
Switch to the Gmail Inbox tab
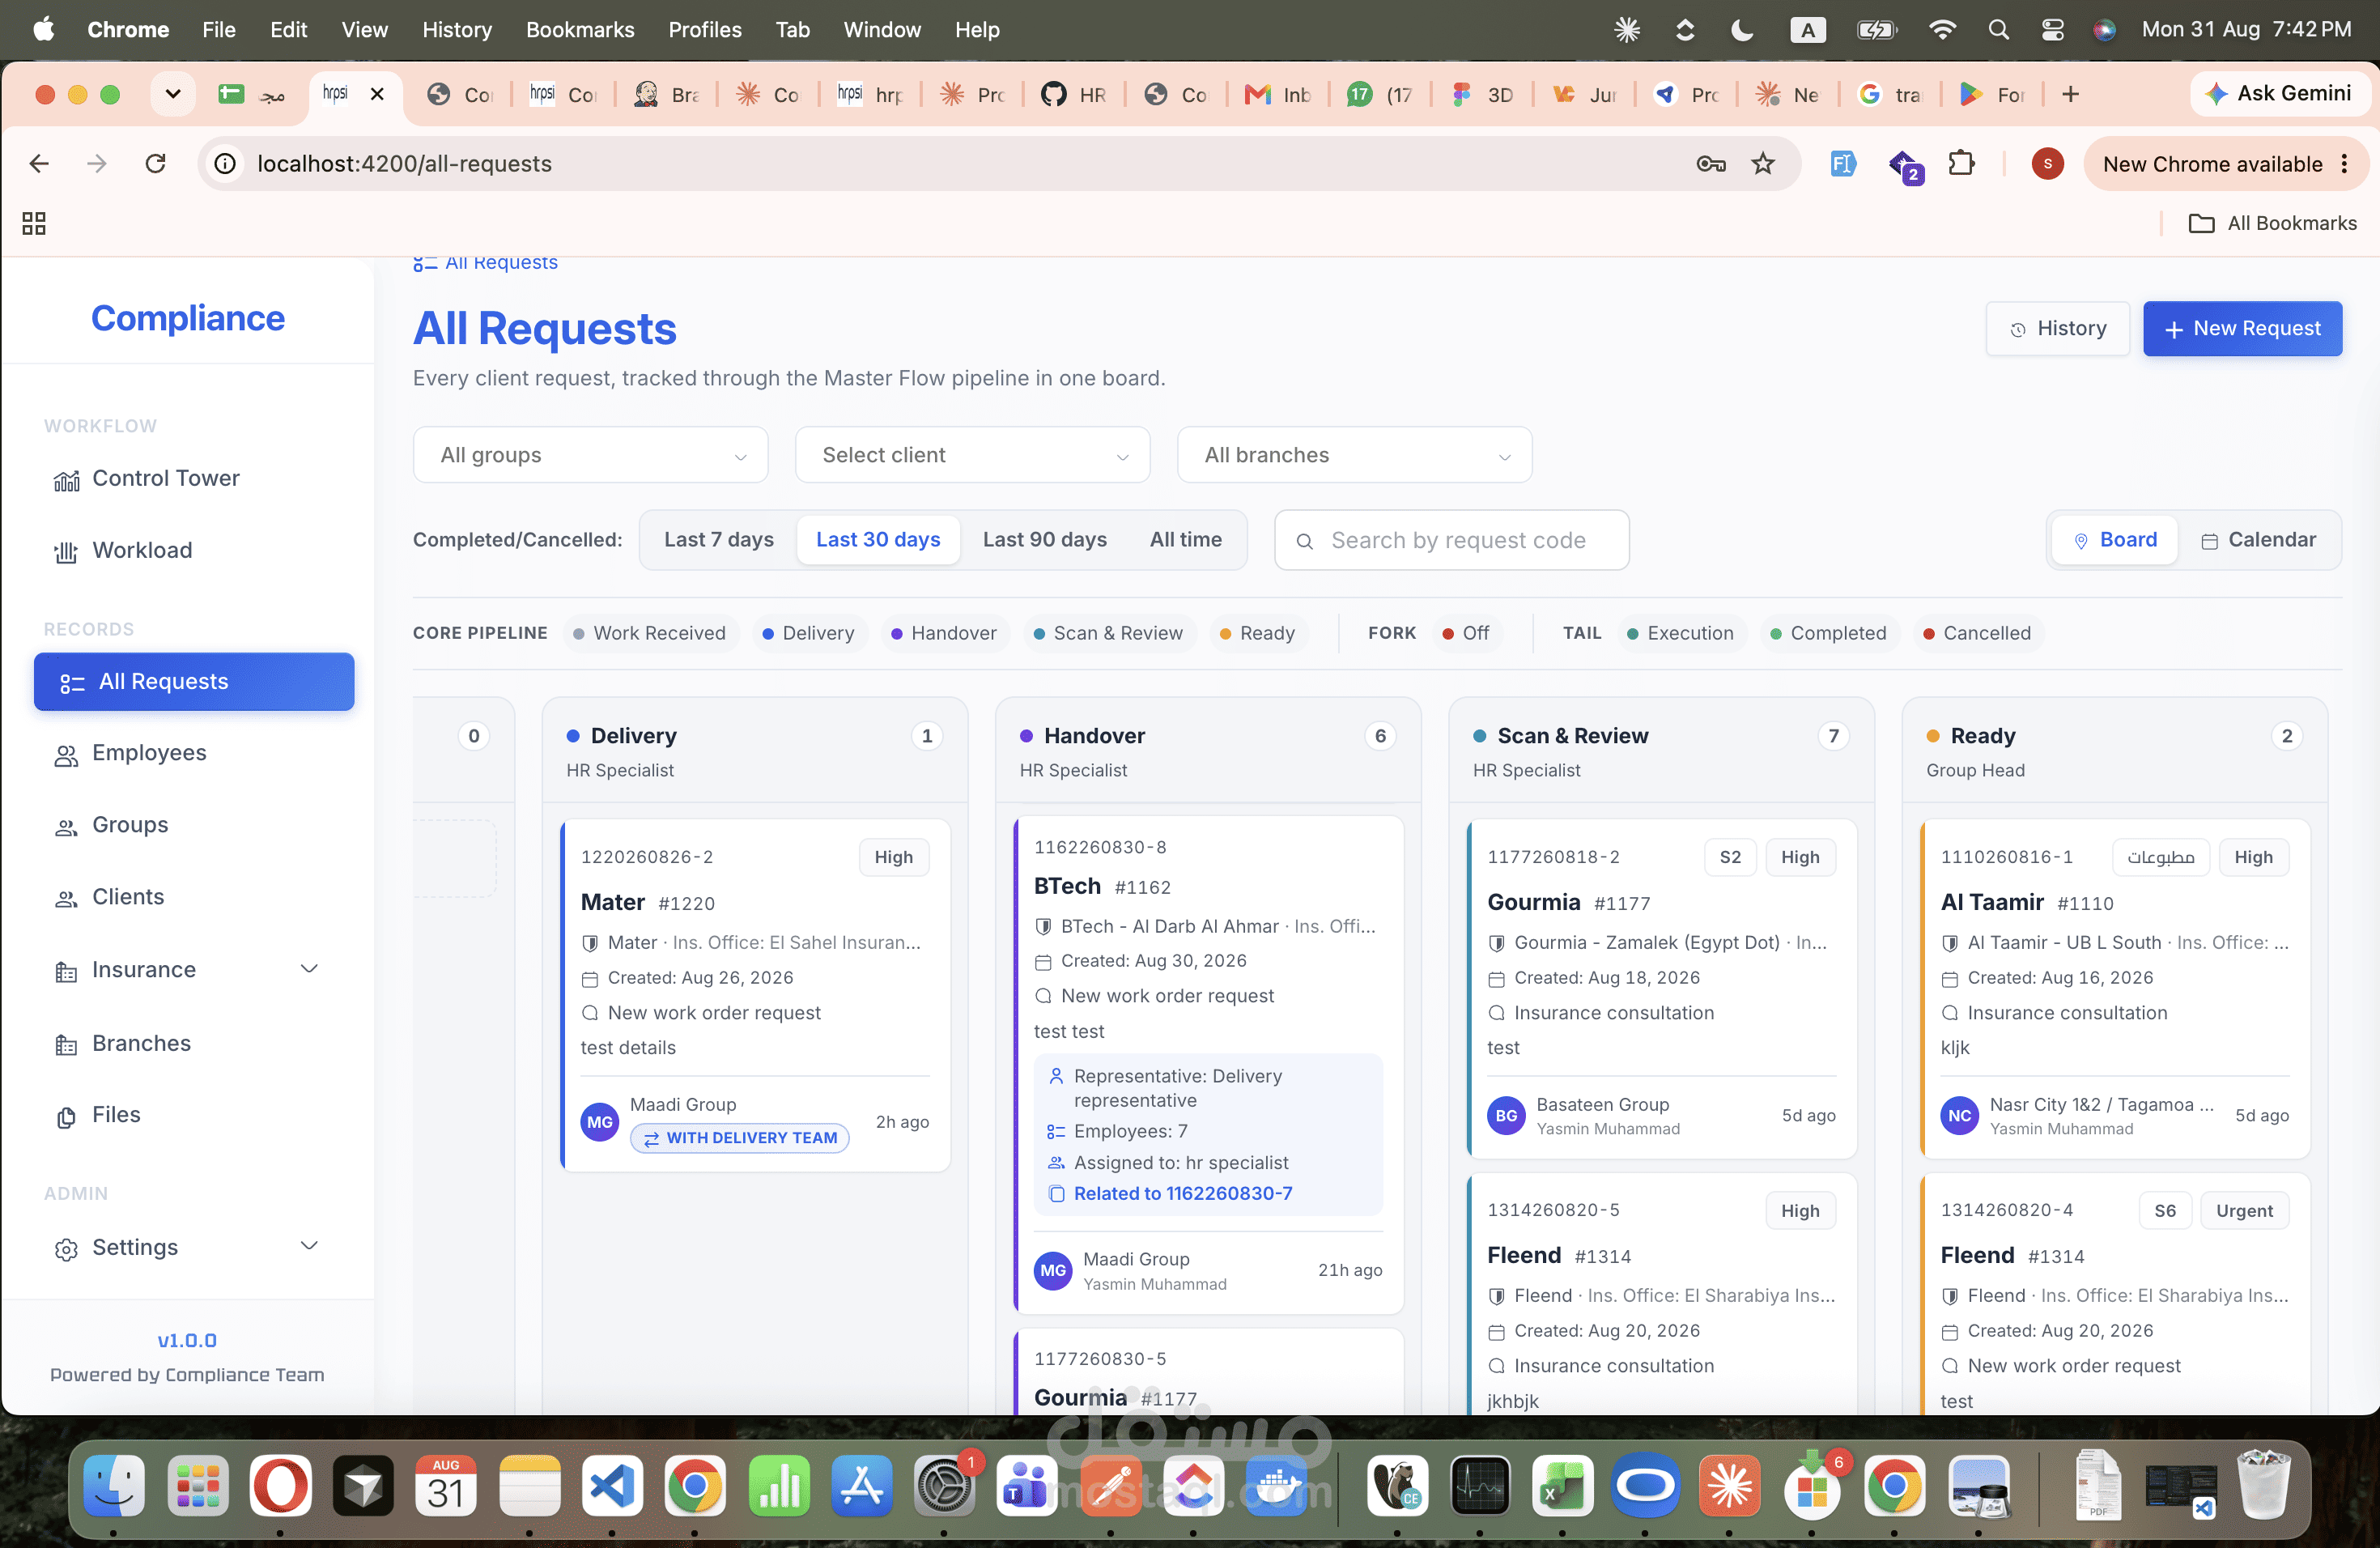coord(1278,94)
